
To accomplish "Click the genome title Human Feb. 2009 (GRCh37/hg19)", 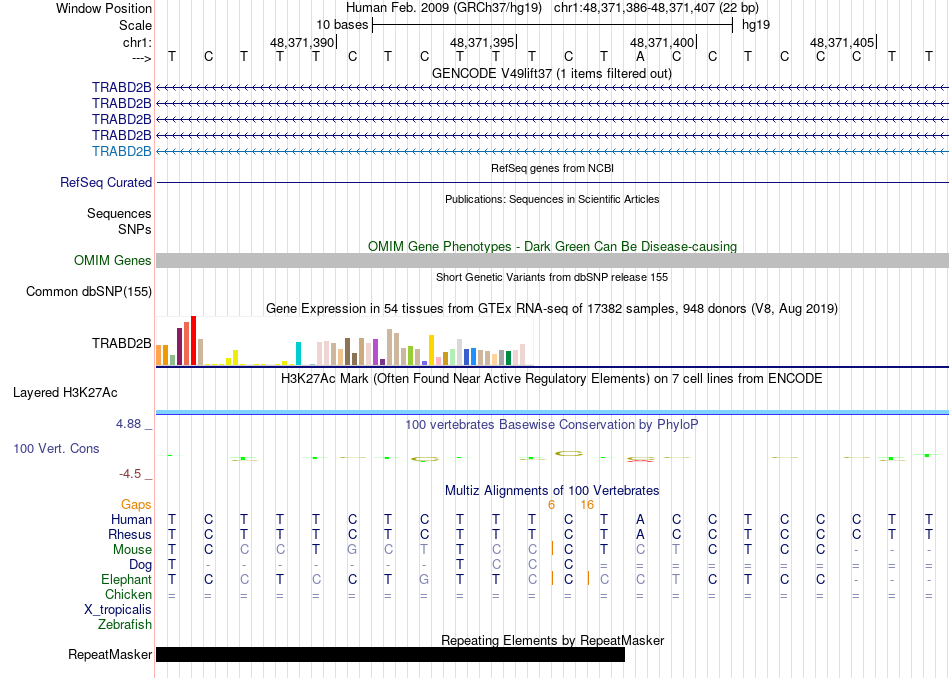I will 445,8.
